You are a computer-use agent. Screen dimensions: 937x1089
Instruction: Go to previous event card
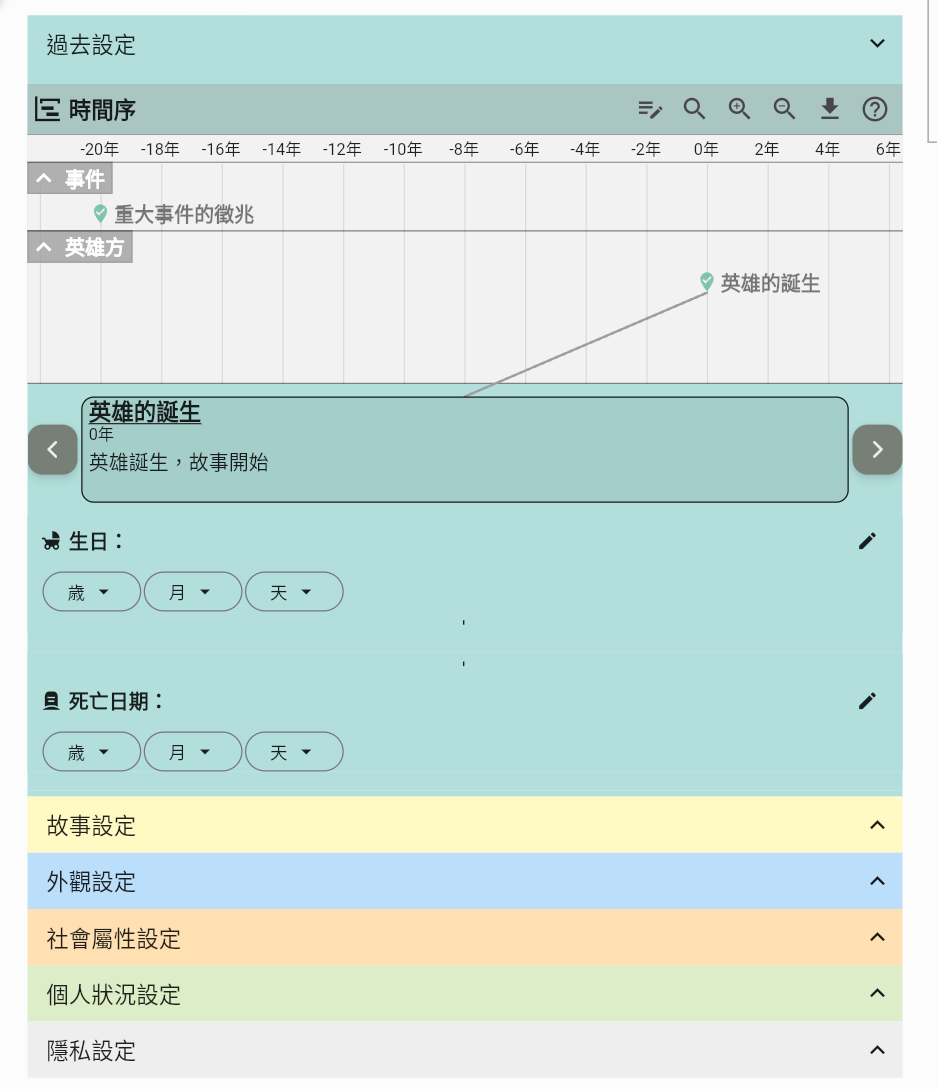[53, 449]
